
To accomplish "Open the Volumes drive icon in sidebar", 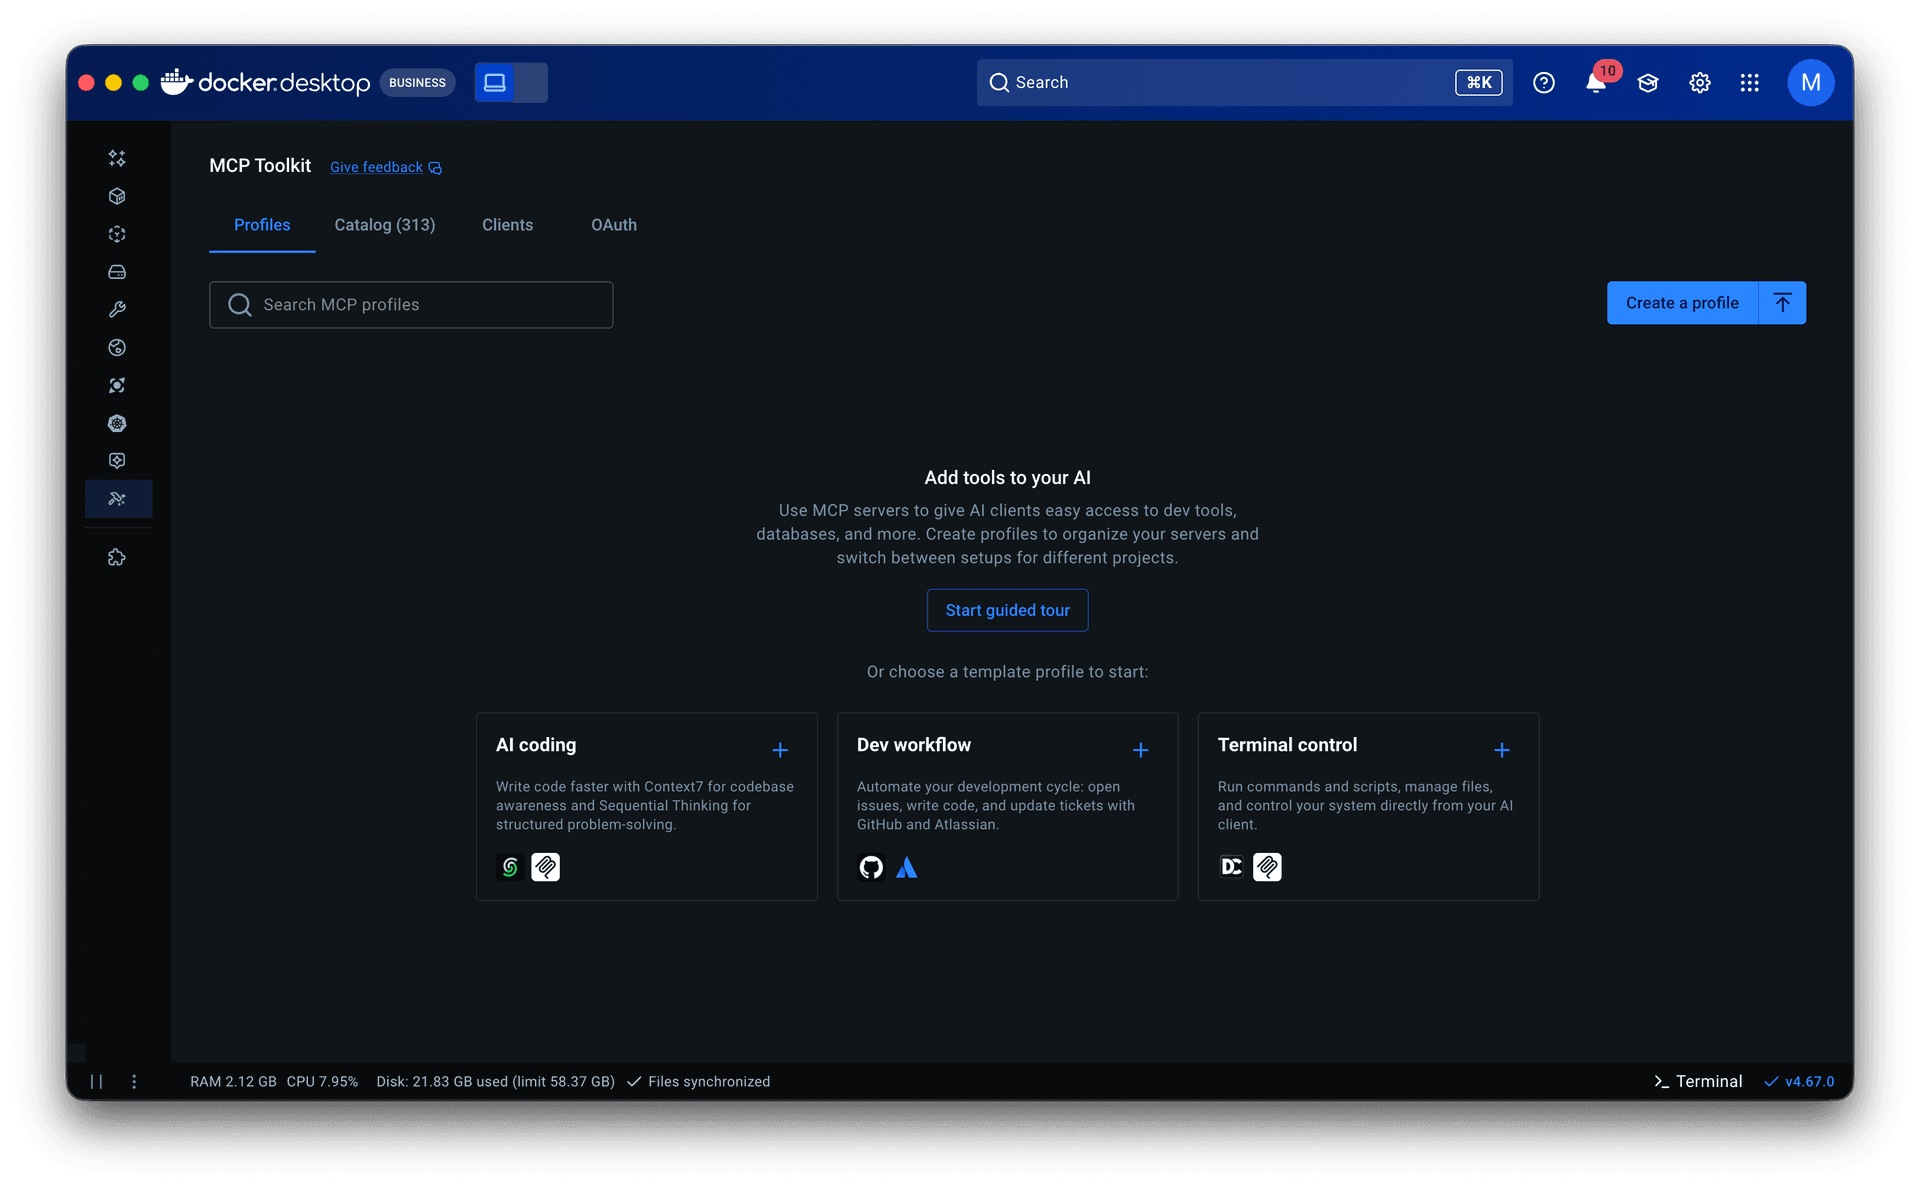I will (117, 272).
